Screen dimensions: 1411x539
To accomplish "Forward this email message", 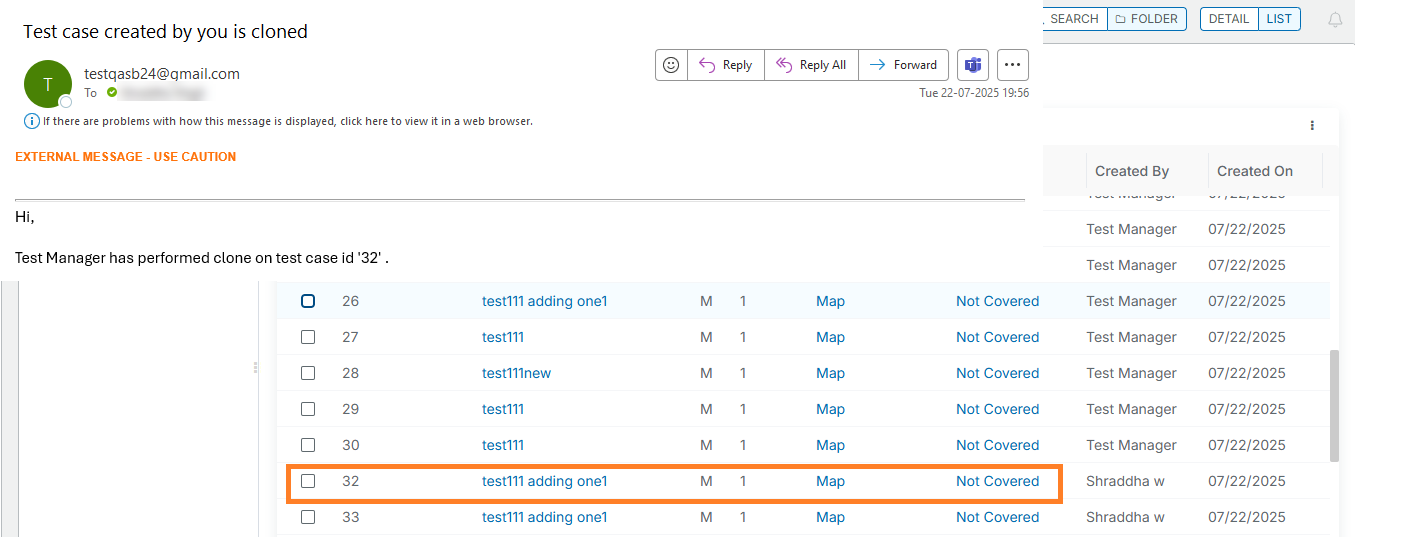I will click(903, 65).
